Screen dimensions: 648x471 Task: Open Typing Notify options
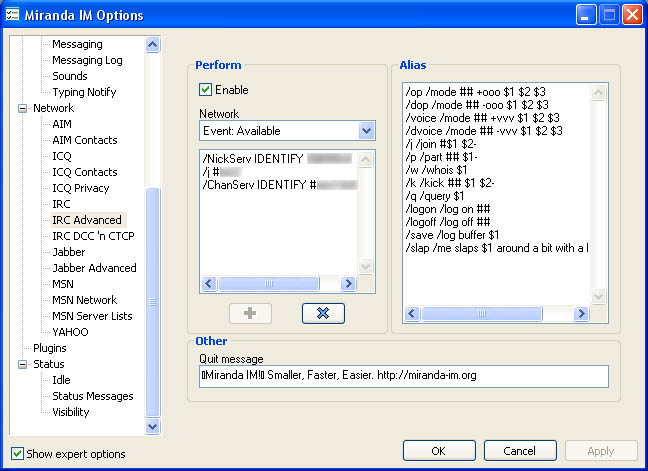84,92
